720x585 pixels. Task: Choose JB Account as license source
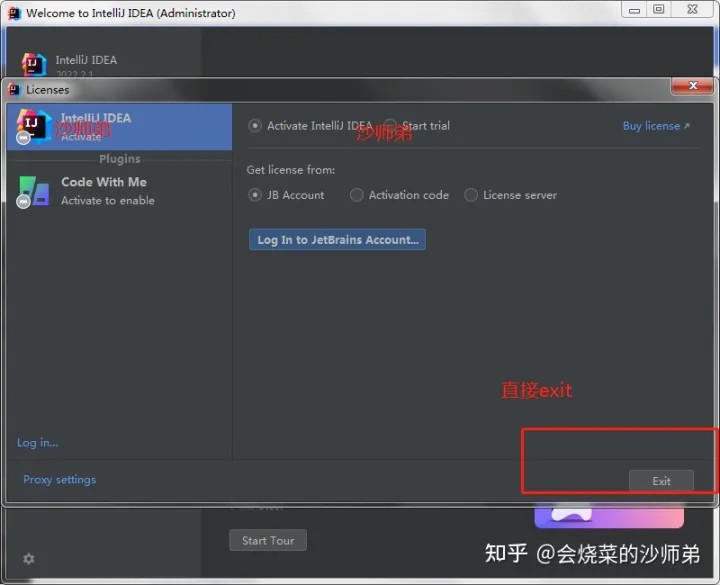tap(255, 195)
